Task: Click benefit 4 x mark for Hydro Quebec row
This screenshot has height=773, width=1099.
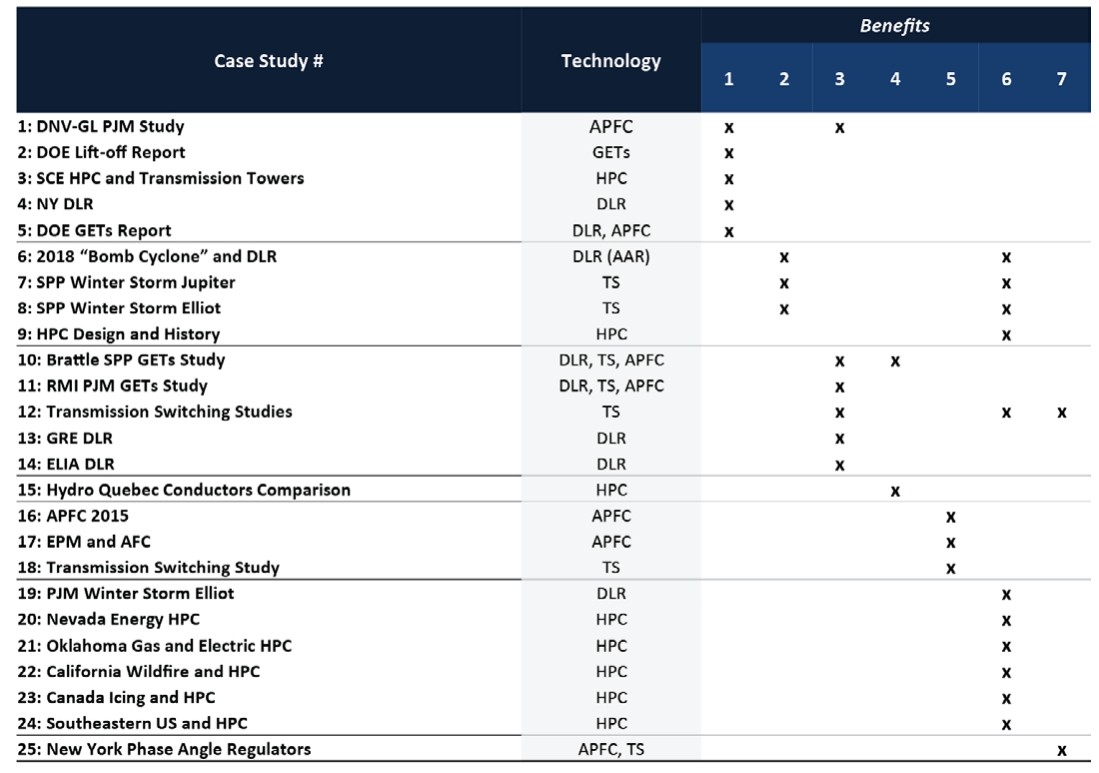Action: (x=895, y=491)
